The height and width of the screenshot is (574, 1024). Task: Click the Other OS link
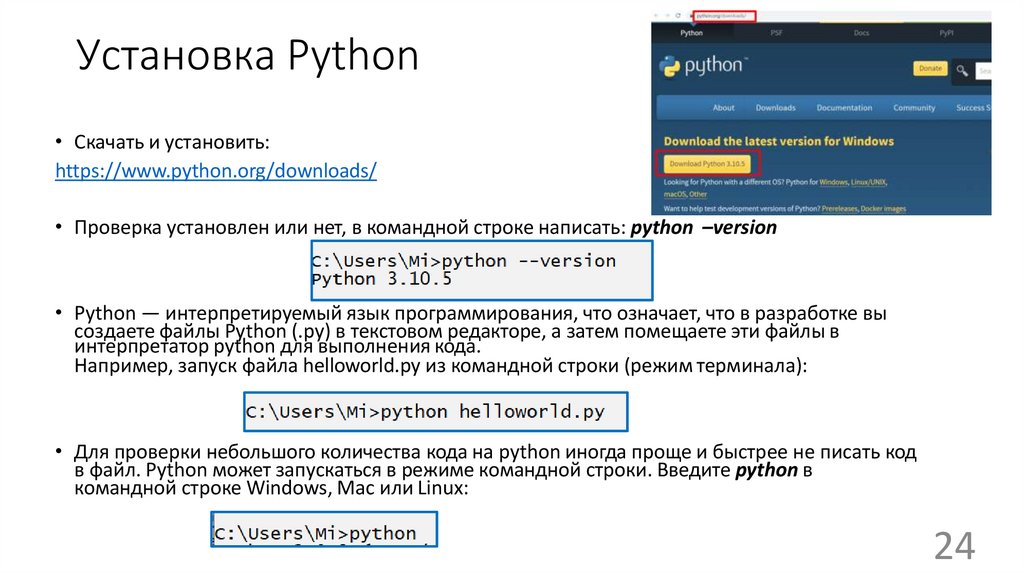click(x=698, y=194)
